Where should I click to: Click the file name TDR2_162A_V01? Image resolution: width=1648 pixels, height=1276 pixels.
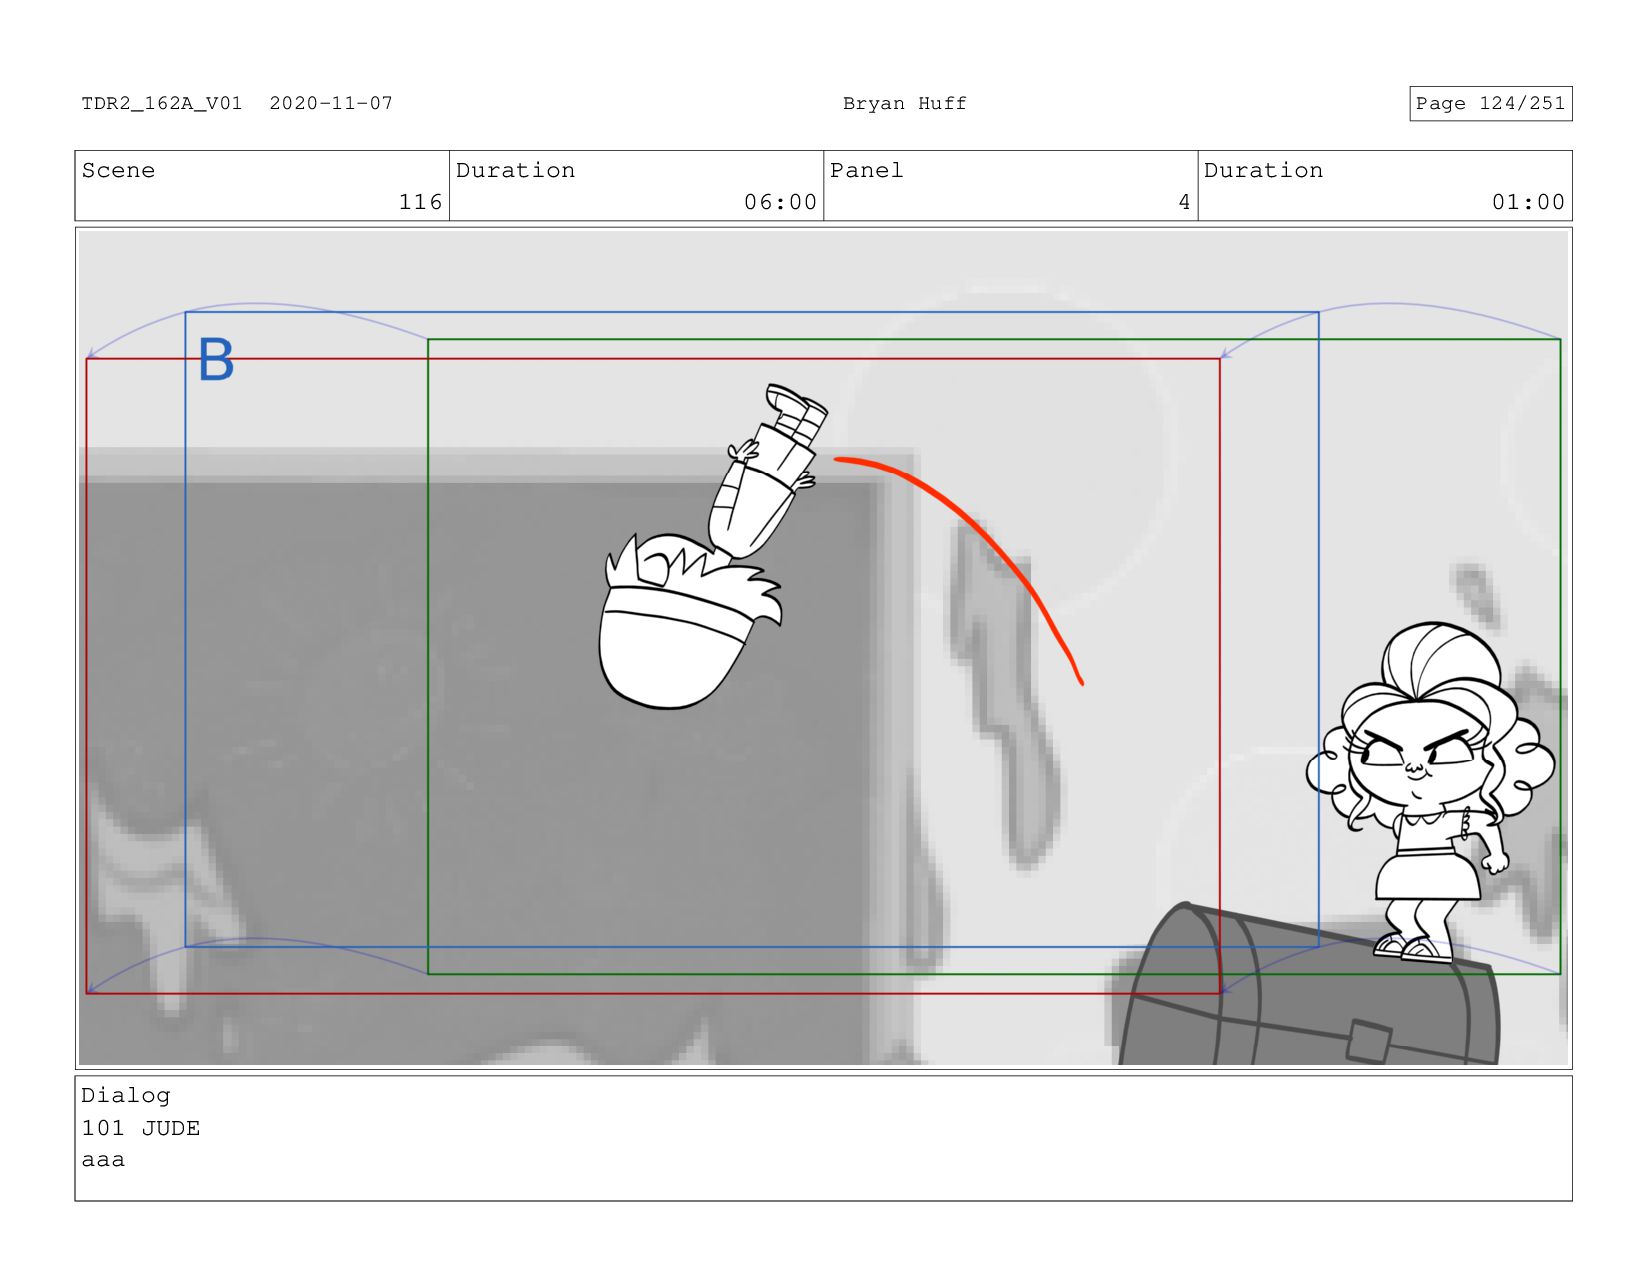(x=162, y=103)
